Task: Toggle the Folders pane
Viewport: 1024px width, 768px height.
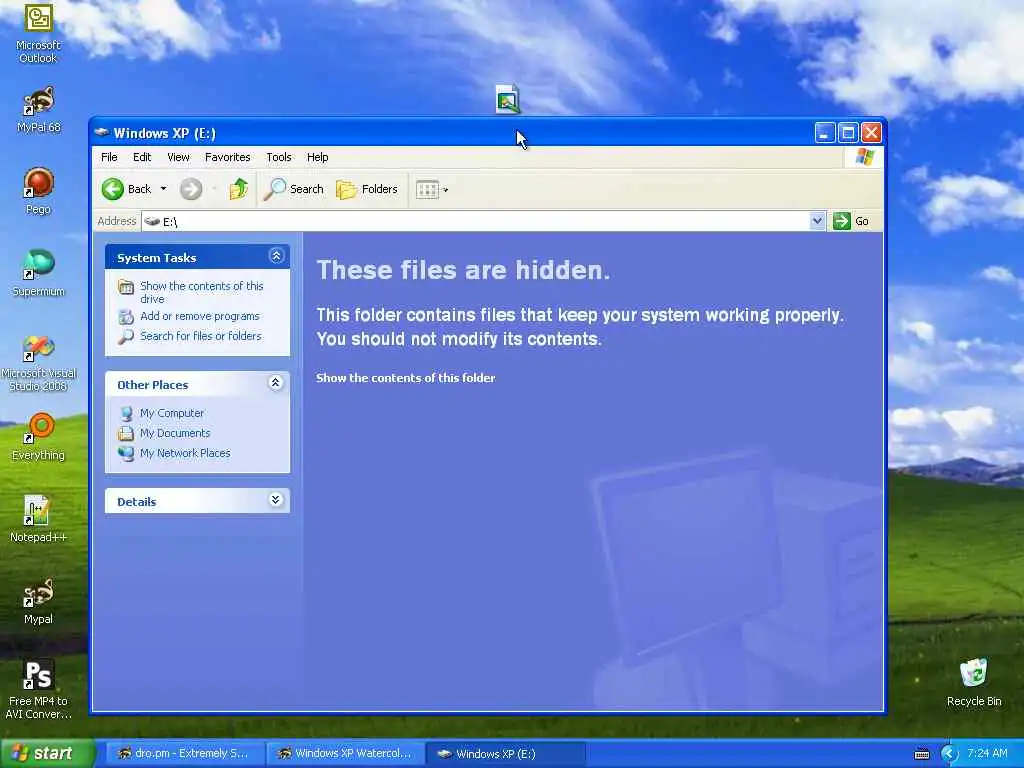Action: (367, 189)
